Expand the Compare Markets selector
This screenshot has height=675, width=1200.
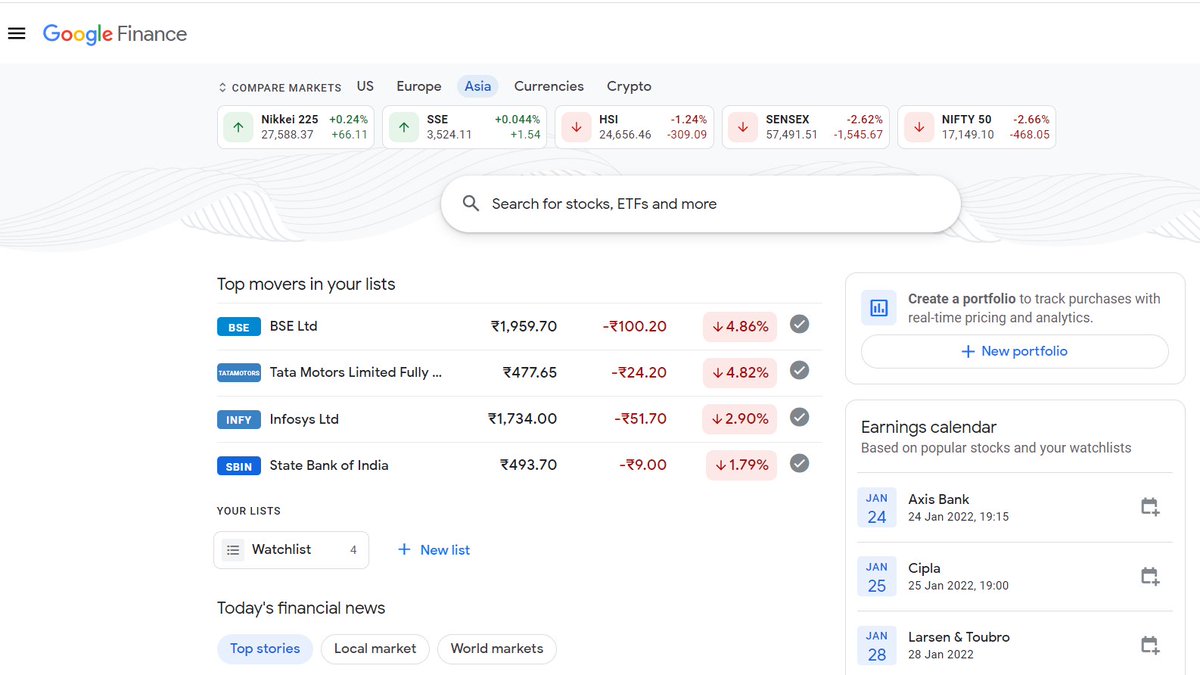(x=279, y=87)
